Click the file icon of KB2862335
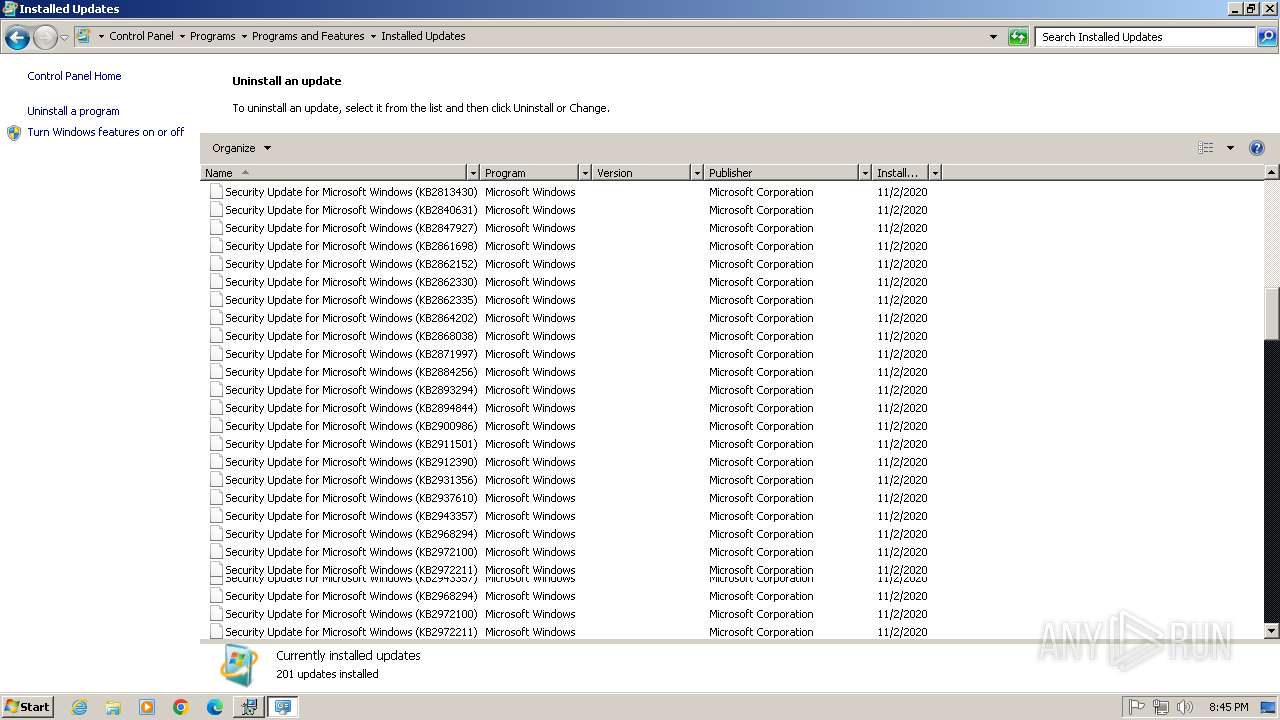Viewport: 1280px width, 720px height. pyautogui.click(x=216, y=300)
